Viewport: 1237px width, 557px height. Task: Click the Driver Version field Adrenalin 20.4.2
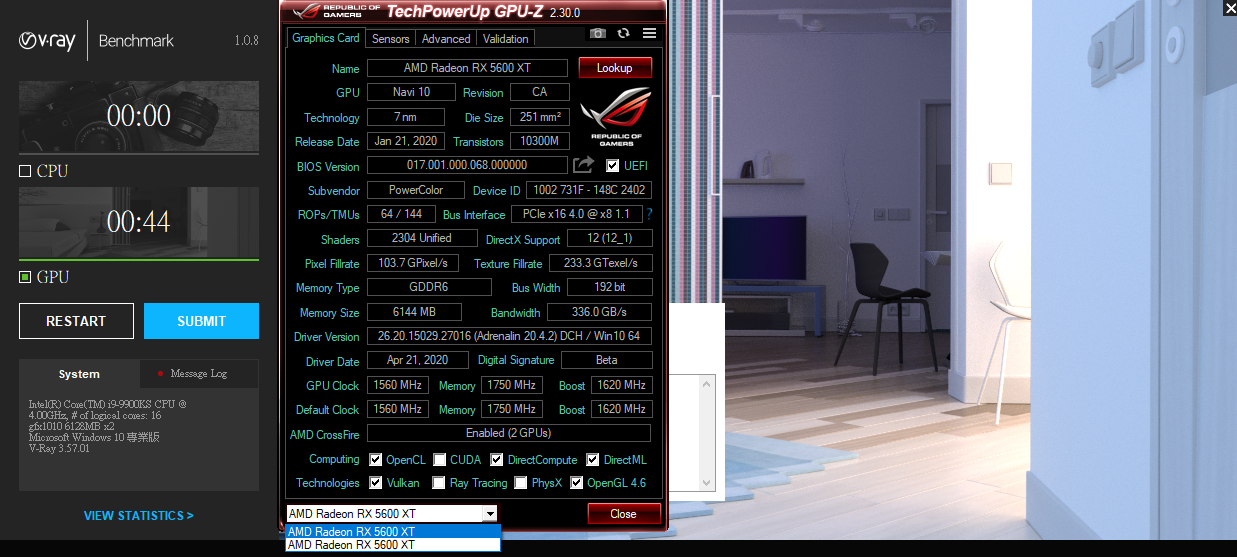point(509,336)
